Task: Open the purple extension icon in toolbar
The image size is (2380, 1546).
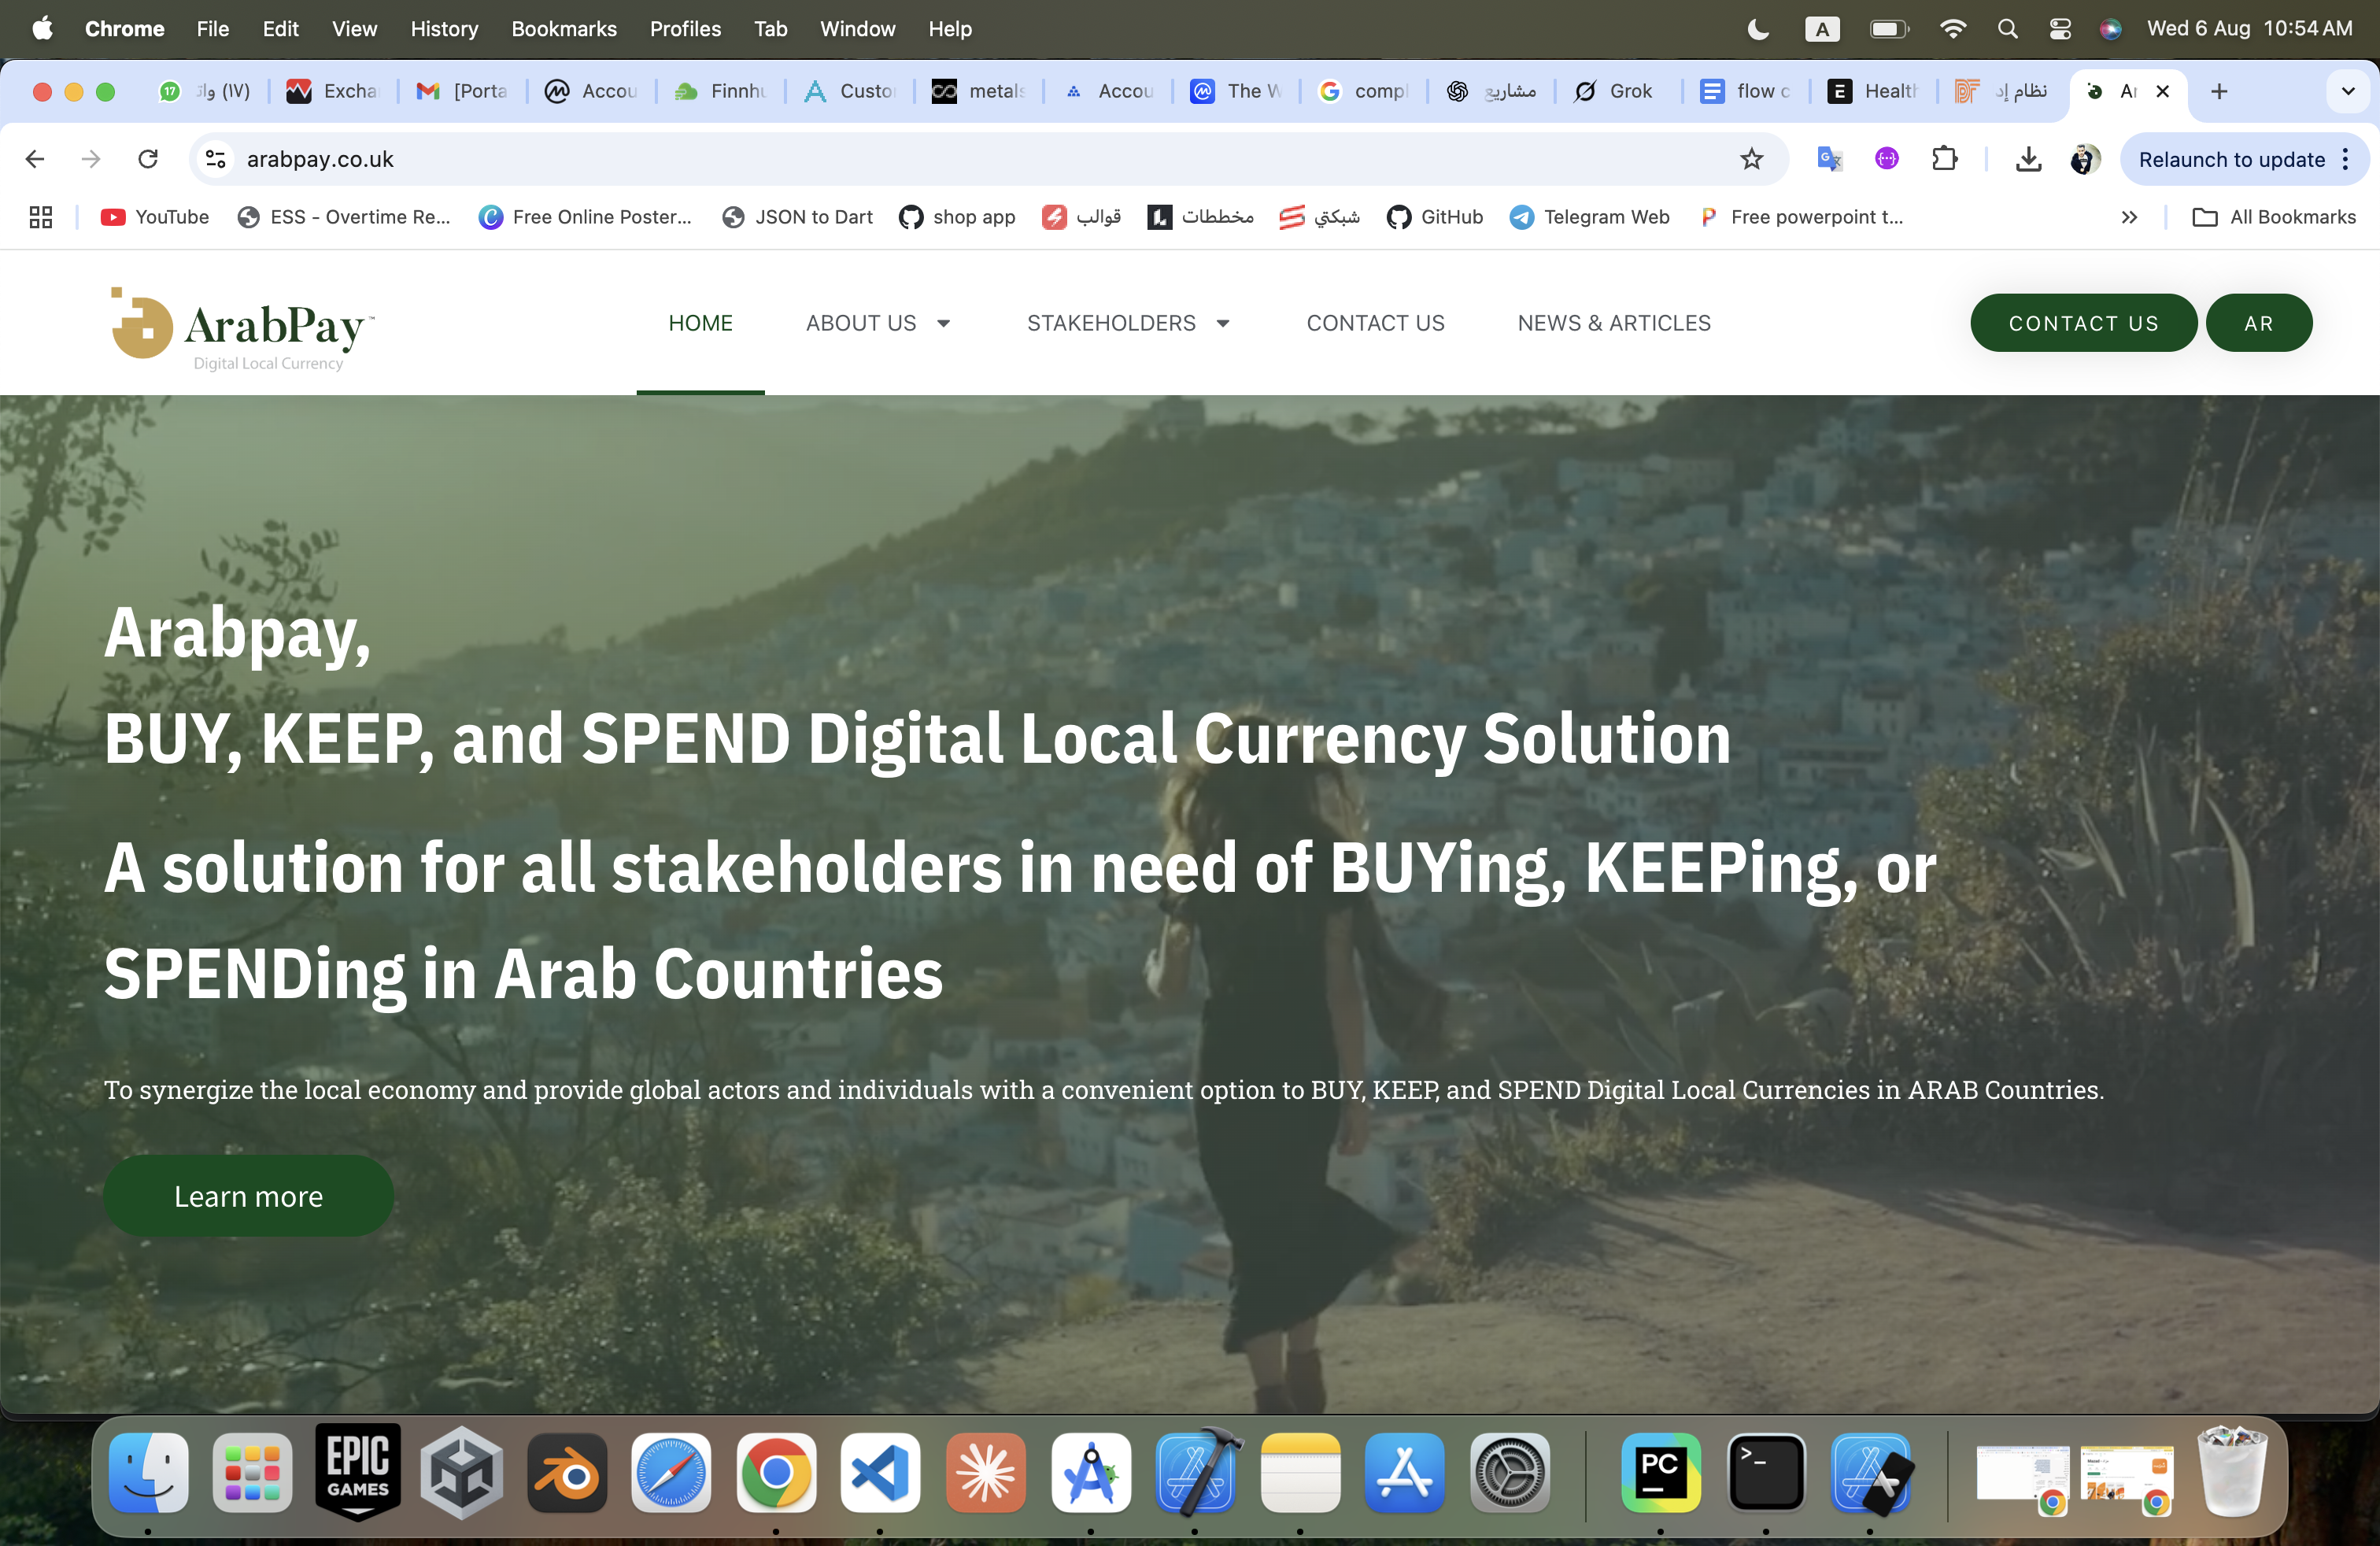Action: tap(1886, 159)
